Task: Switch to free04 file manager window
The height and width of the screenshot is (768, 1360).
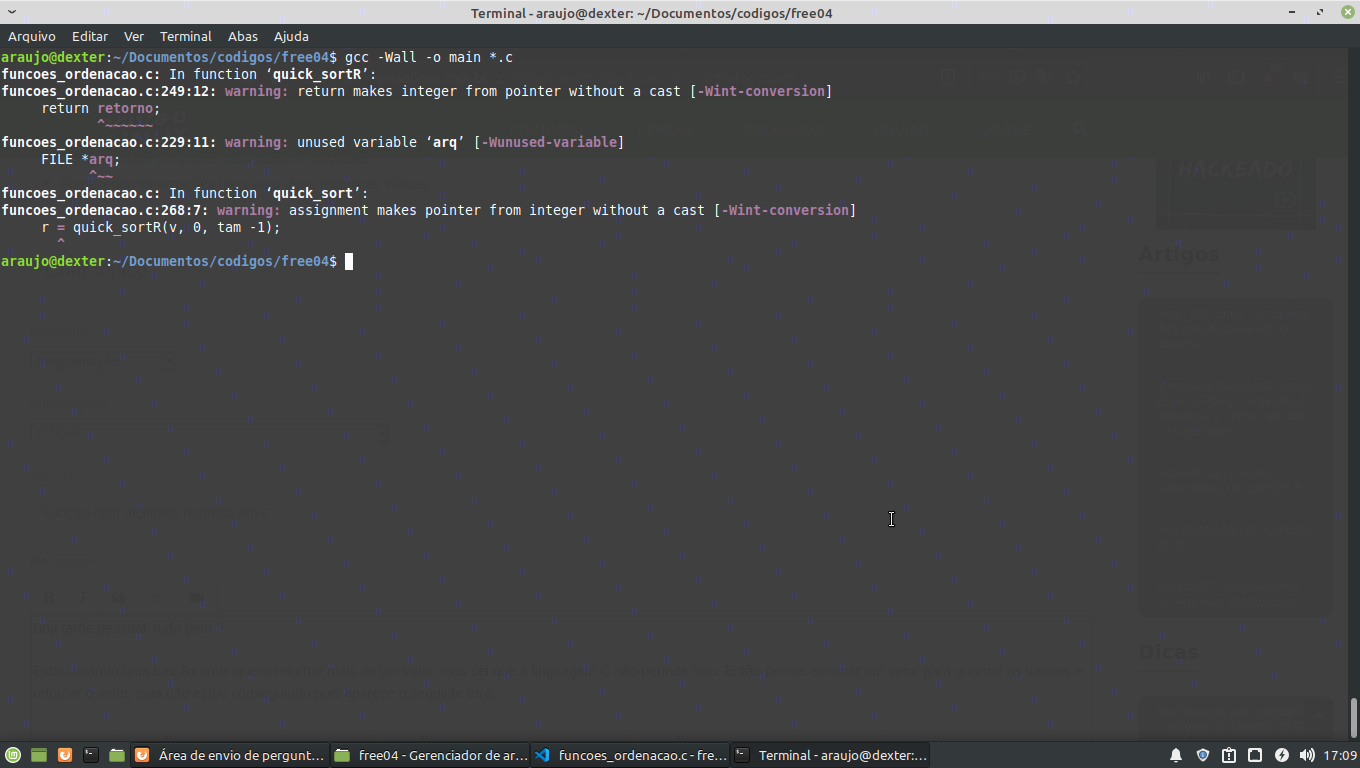Action: coord(430,755)
